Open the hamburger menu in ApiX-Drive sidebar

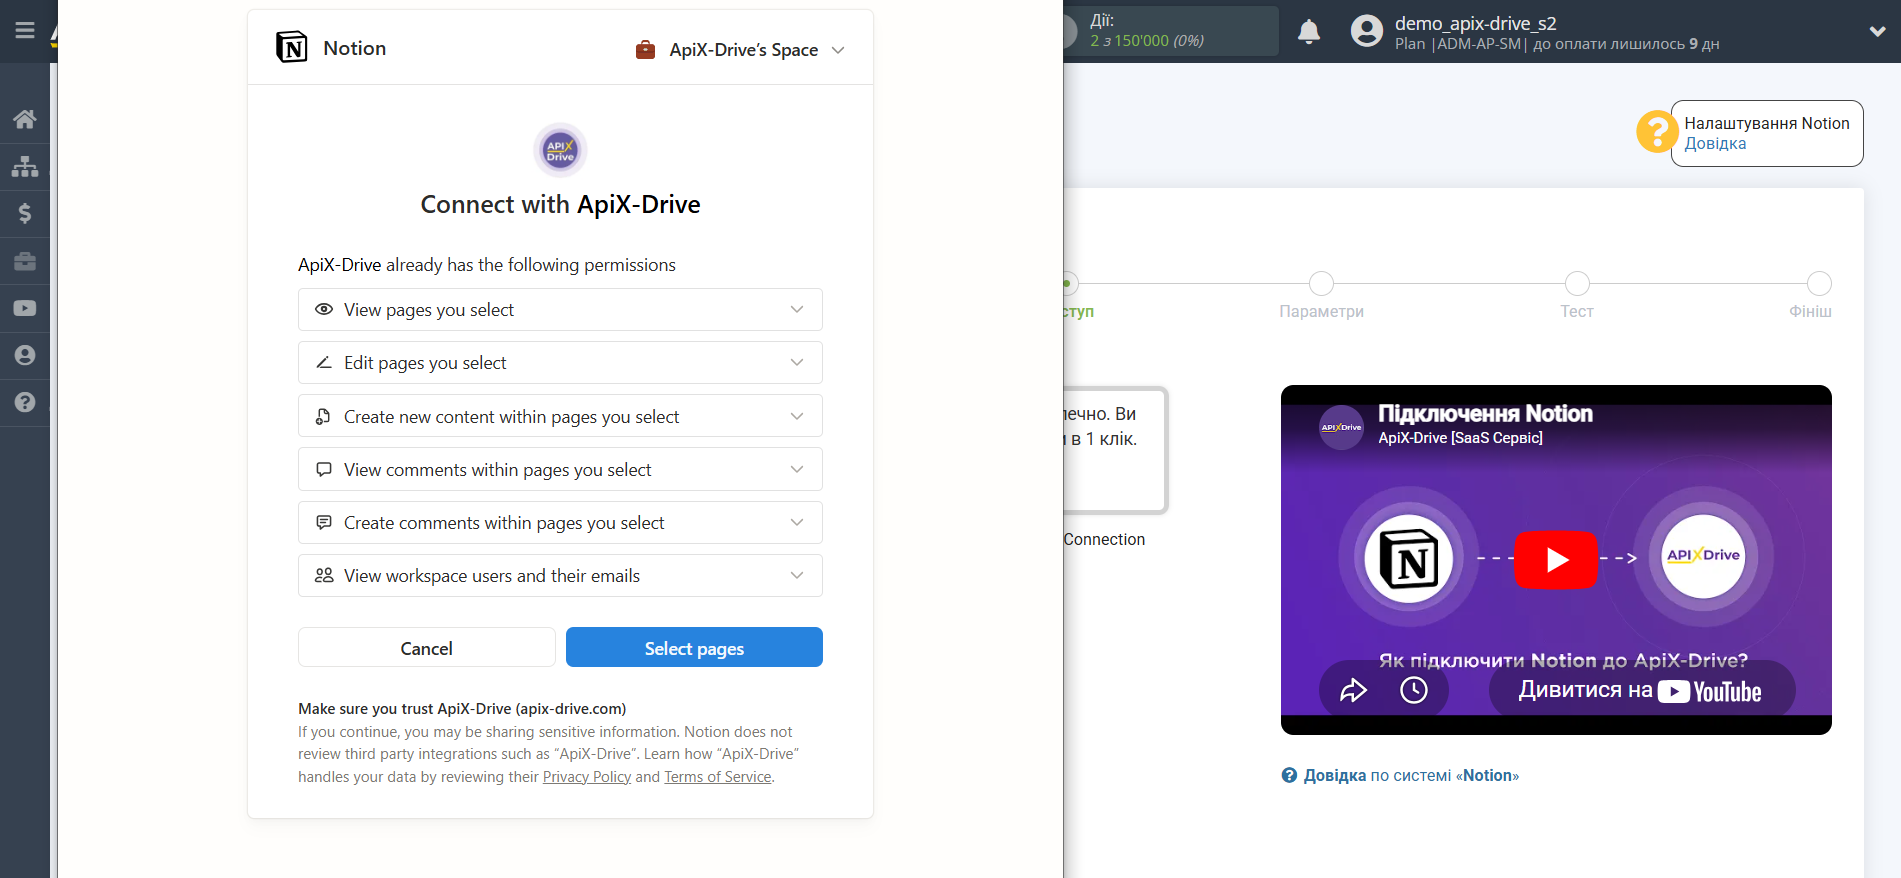click(x=25, y=30)
